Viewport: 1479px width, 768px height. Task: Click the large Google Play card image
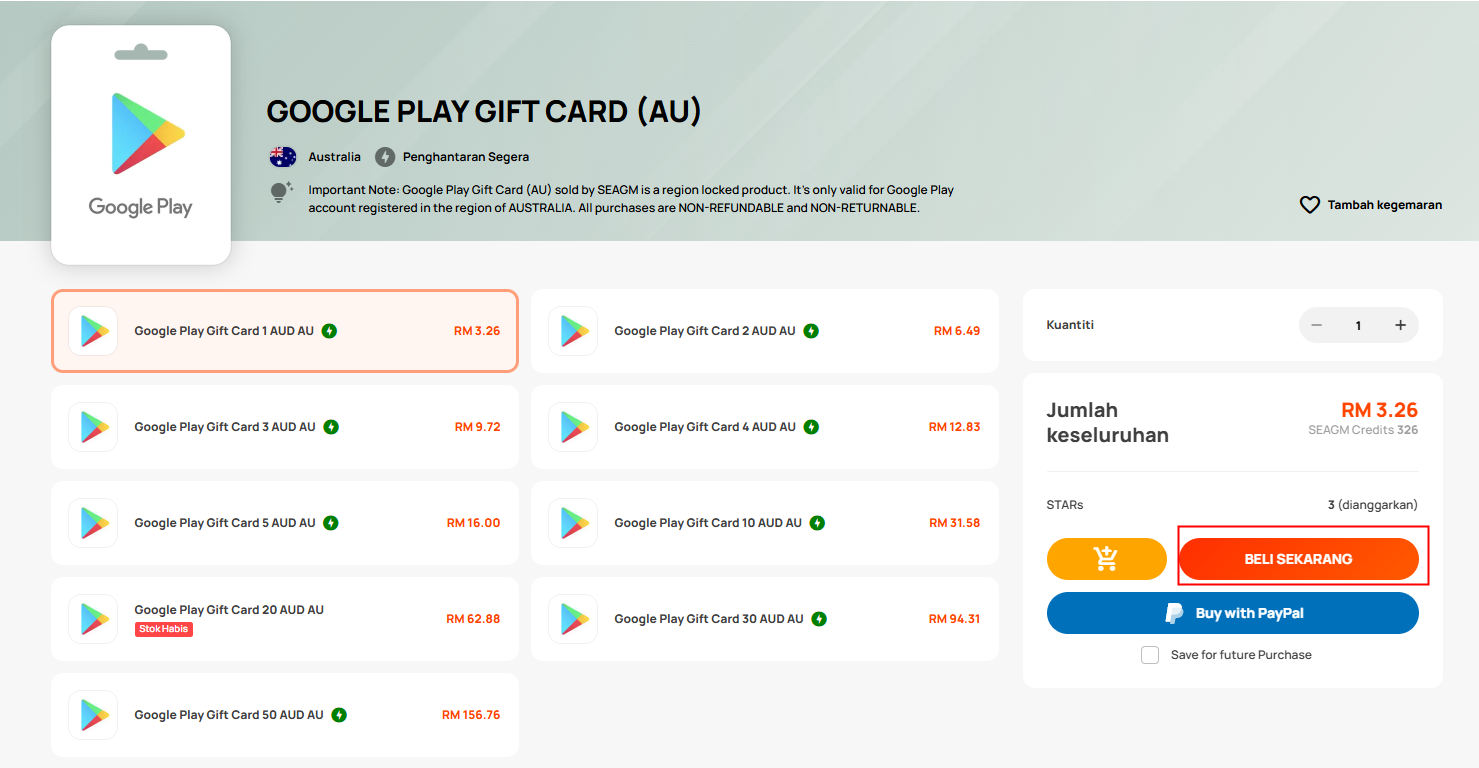tap(141, 145)
